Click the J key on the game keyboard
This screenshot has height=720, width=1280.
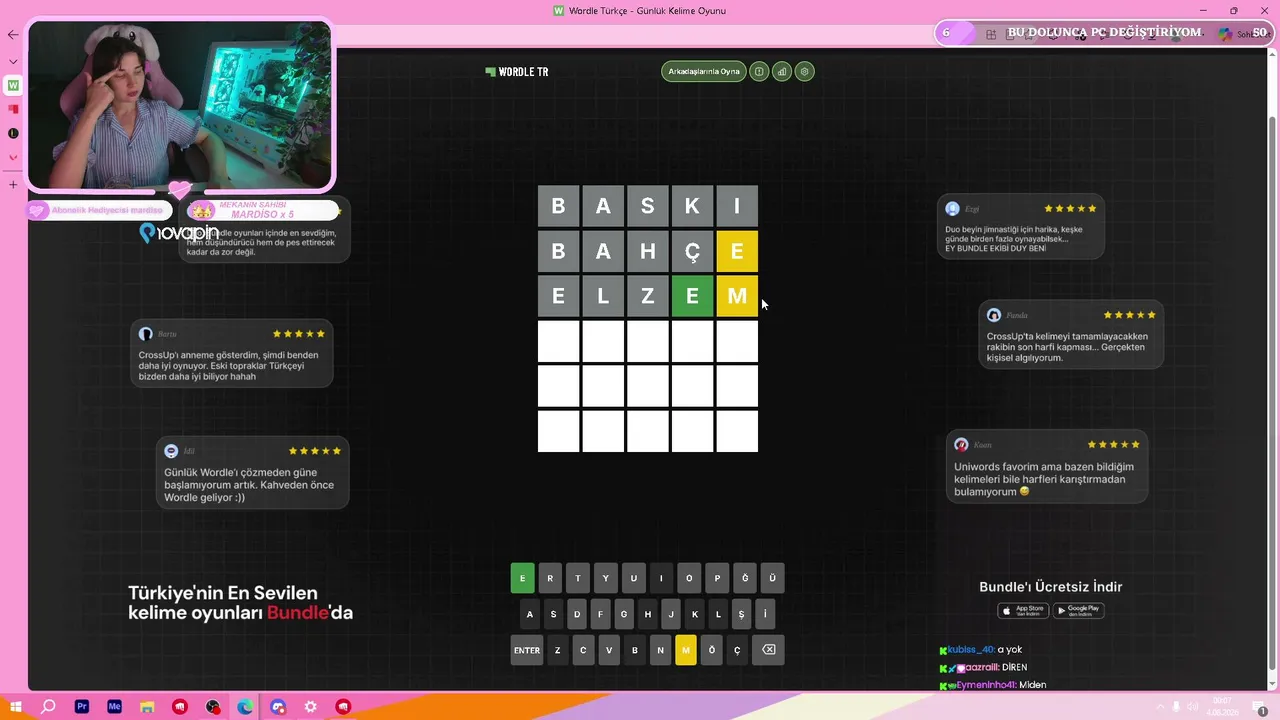click(671, 614)
